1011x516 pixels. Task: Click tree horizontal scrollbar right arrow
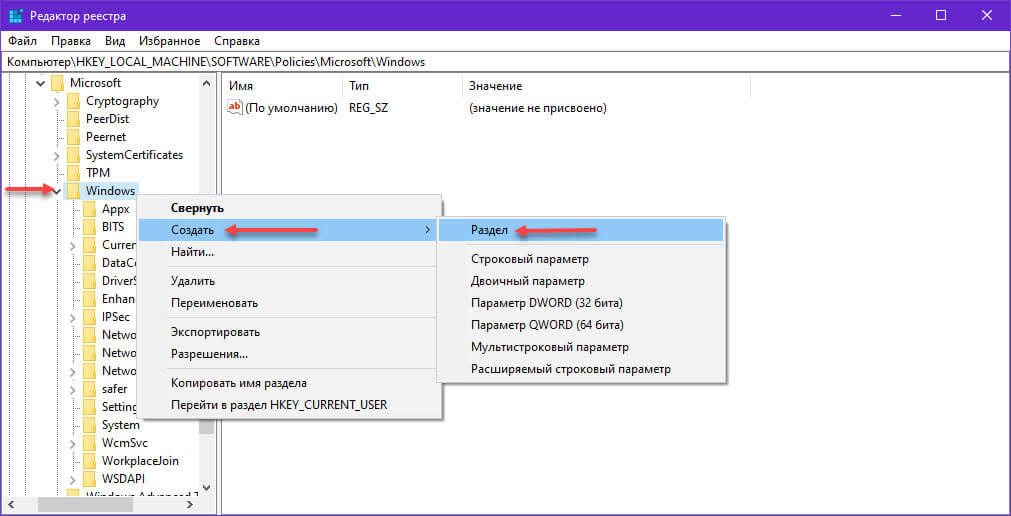[190, 503]
